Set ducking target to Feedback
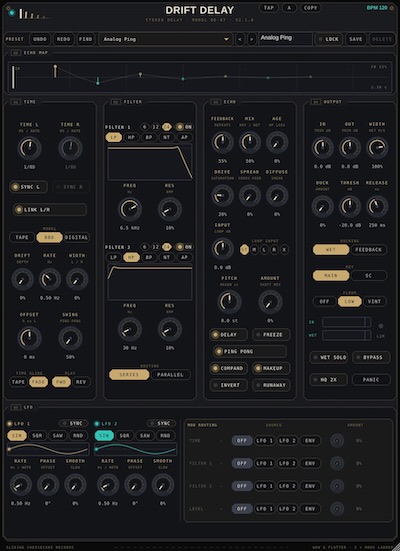Image resolution: width=400 pixels, height=551 pixels. click(368, 250)
